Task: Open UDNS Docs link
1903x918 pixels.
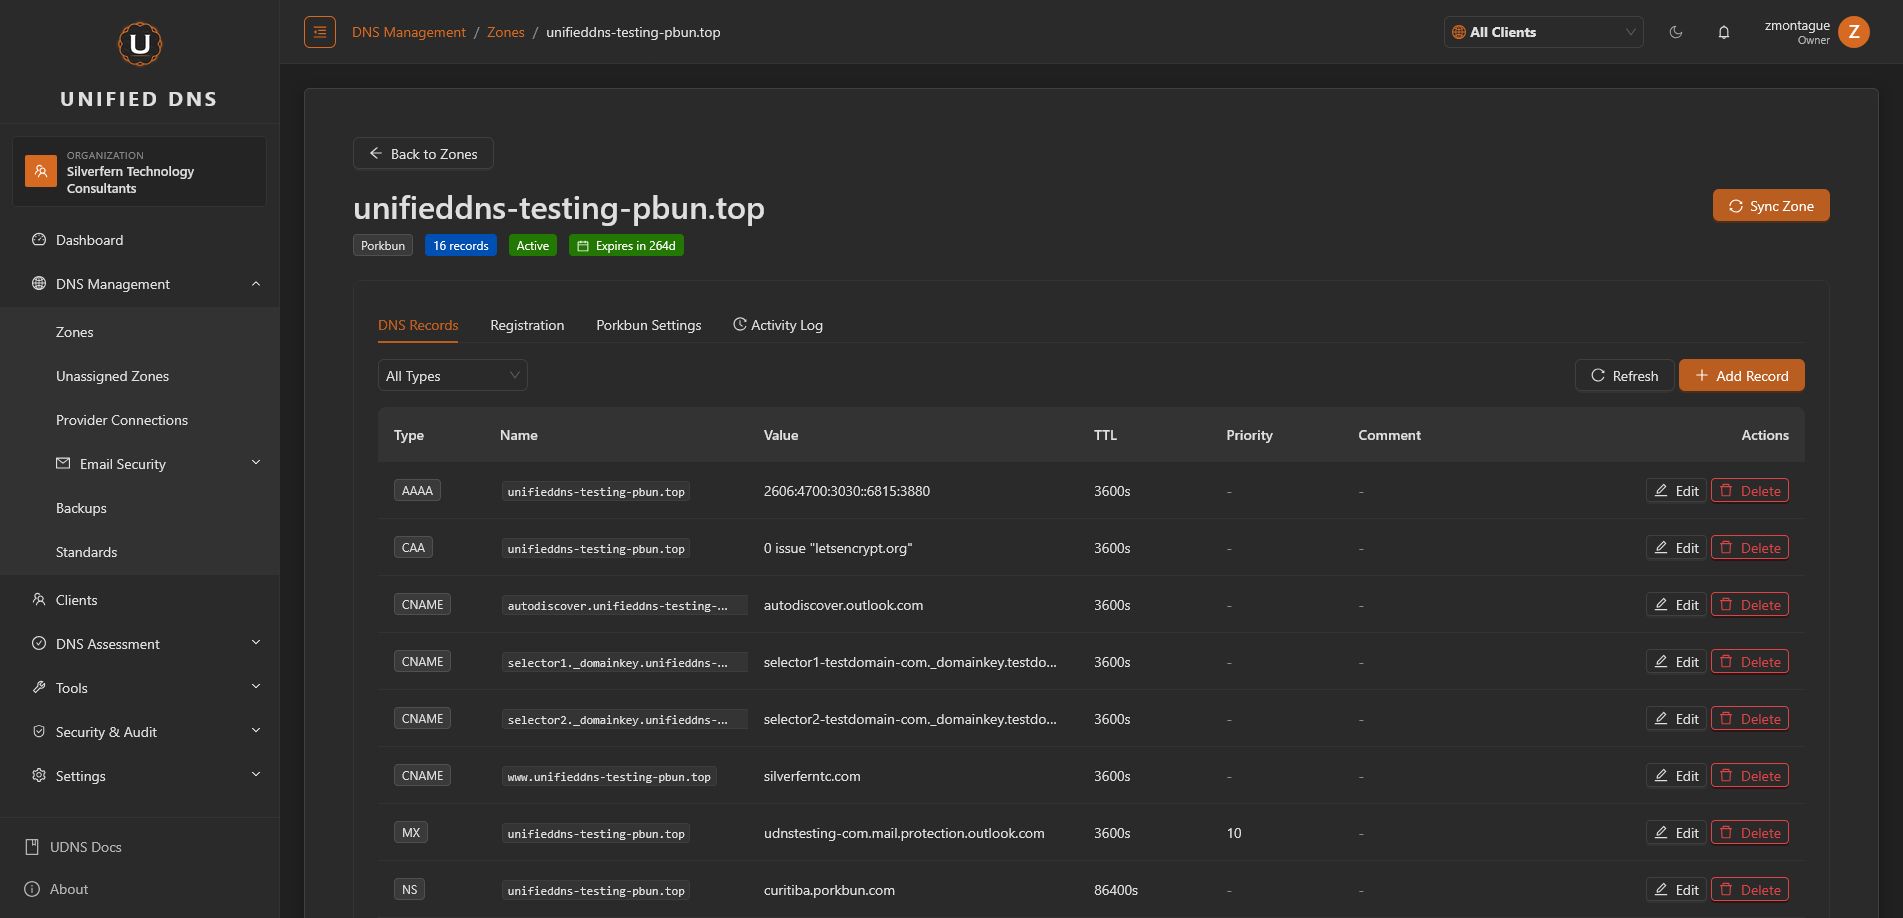Action: pyautogui.click(x=74, y=847)
